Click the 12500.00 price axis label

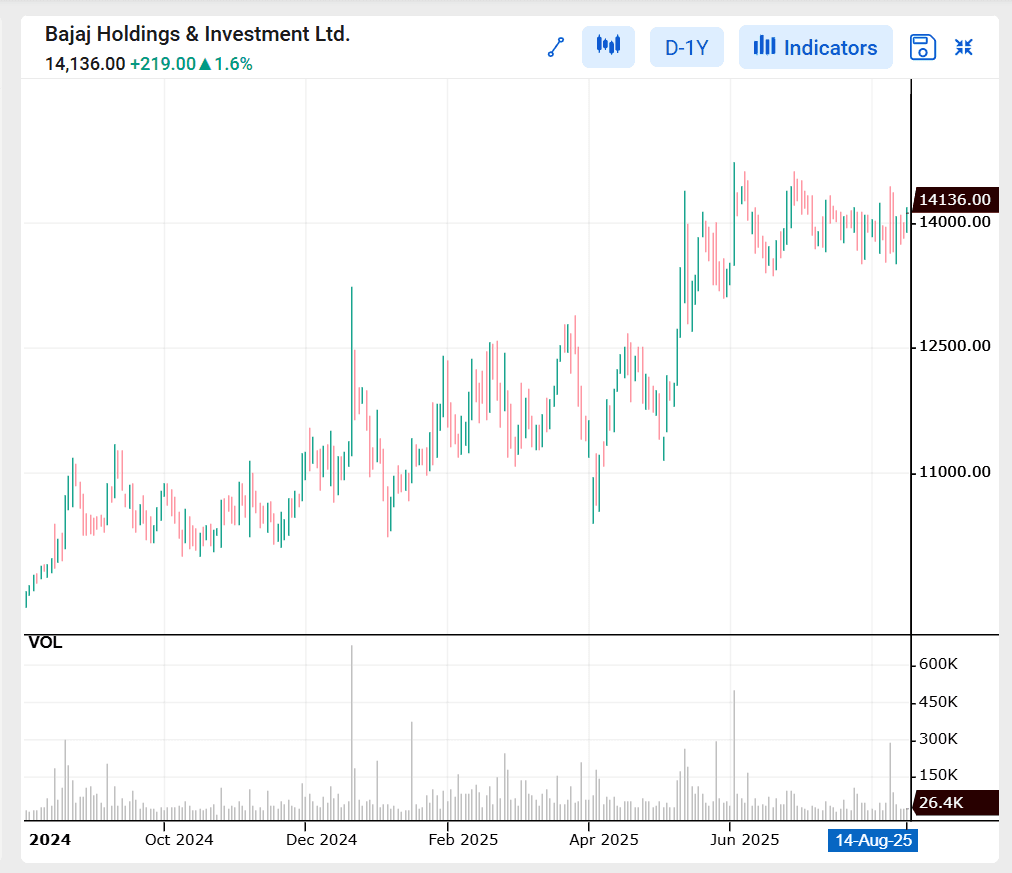pos(955,346)
